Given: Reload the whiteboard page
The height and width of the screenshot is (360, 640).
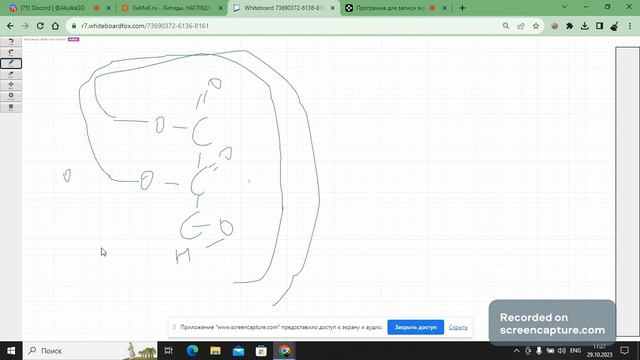Looking at the screenshot, I should point(40,26).
